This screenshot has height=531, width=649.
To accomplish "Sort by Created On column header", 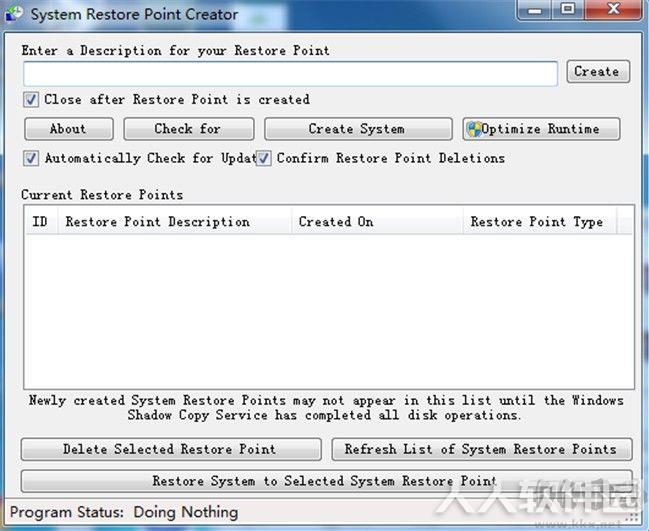I will tap(377, 222).
